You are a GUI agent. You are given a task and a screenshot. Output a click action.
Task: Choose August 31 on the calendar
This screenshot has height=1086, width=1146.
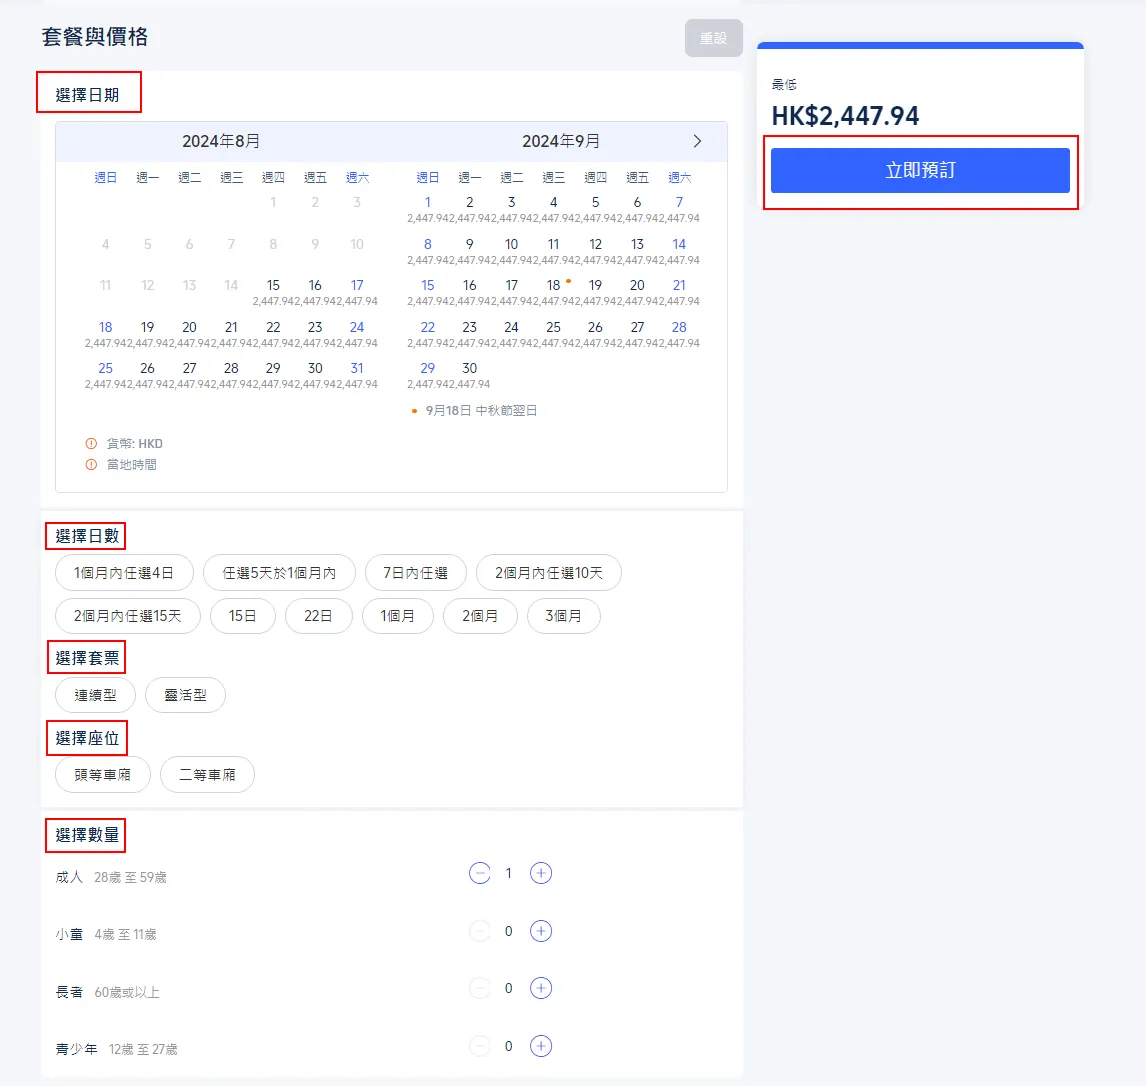[x=357, y=375]
